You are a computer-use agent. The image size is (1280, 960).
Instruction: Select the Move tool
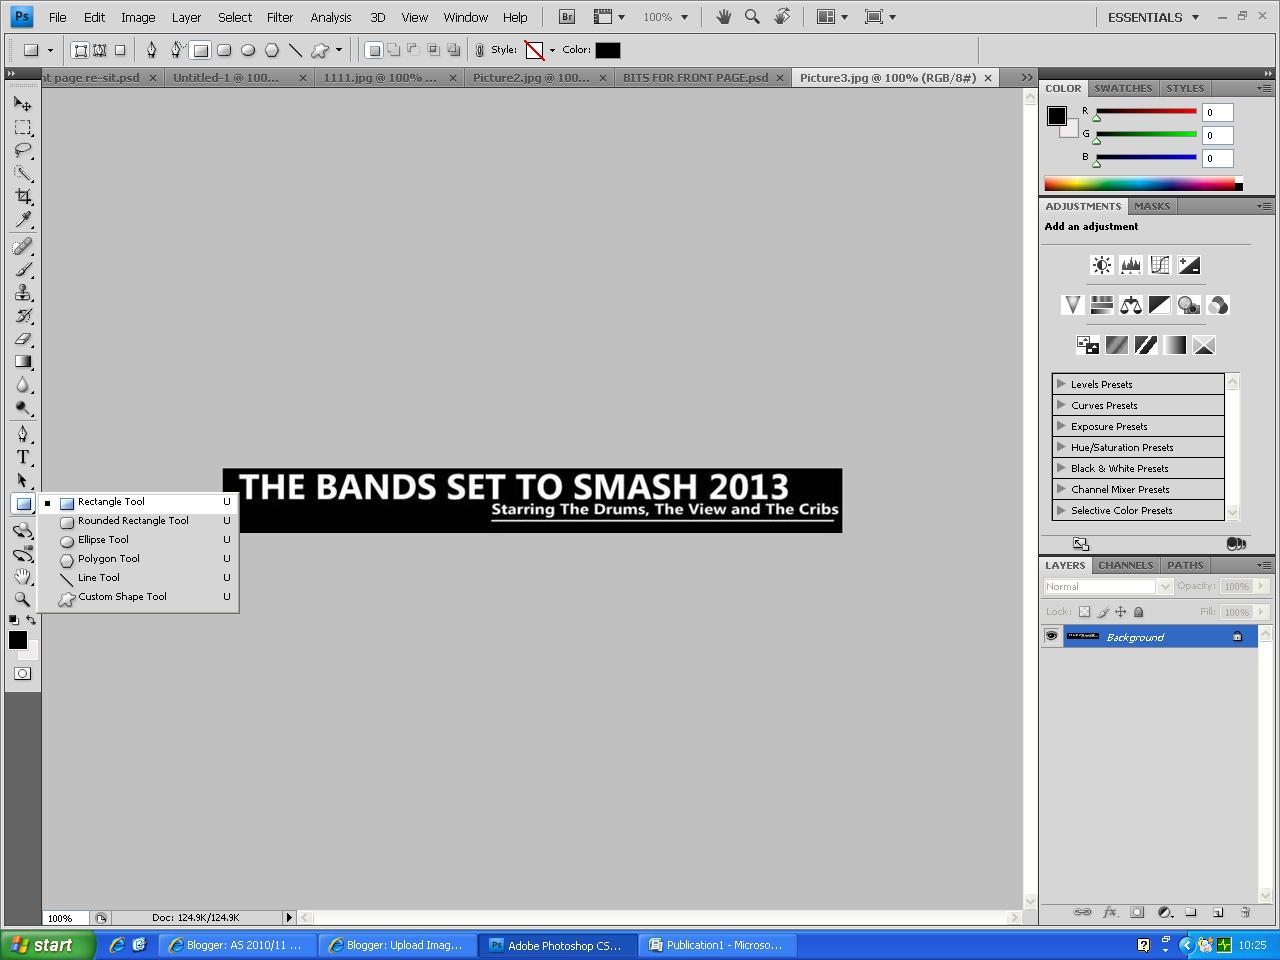(22, 103)
